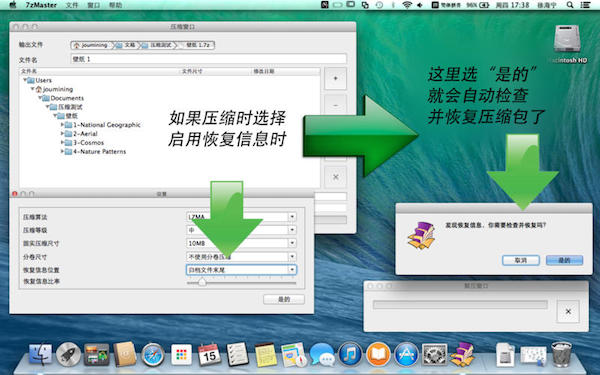Open the App Store icon in the Dock
This screenshot has height=375, width=600.
tap(406, 354)
